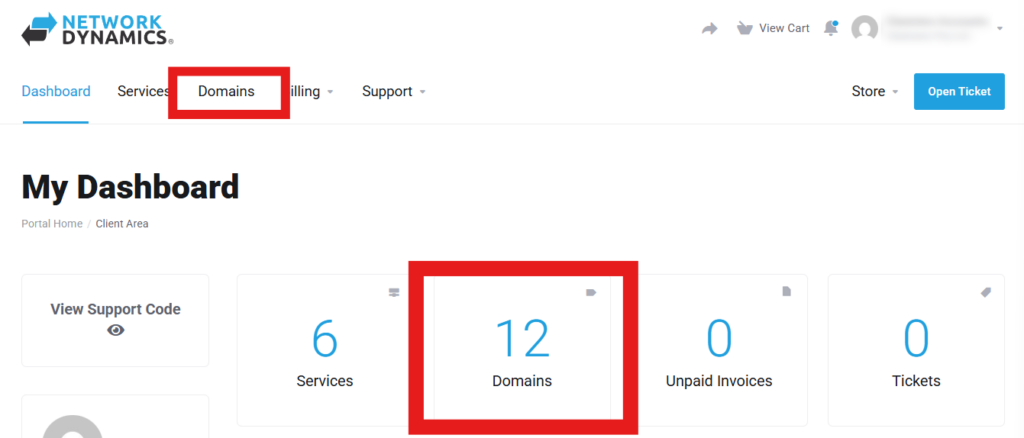Open the 6 Services tile

pos(325,350)
